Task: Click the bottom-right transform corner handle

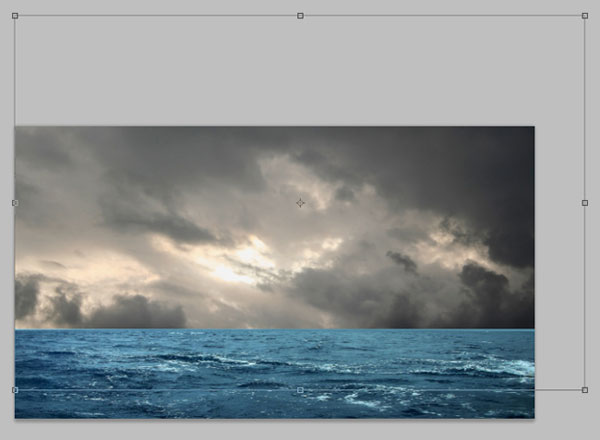Action: tap(585, 390)
